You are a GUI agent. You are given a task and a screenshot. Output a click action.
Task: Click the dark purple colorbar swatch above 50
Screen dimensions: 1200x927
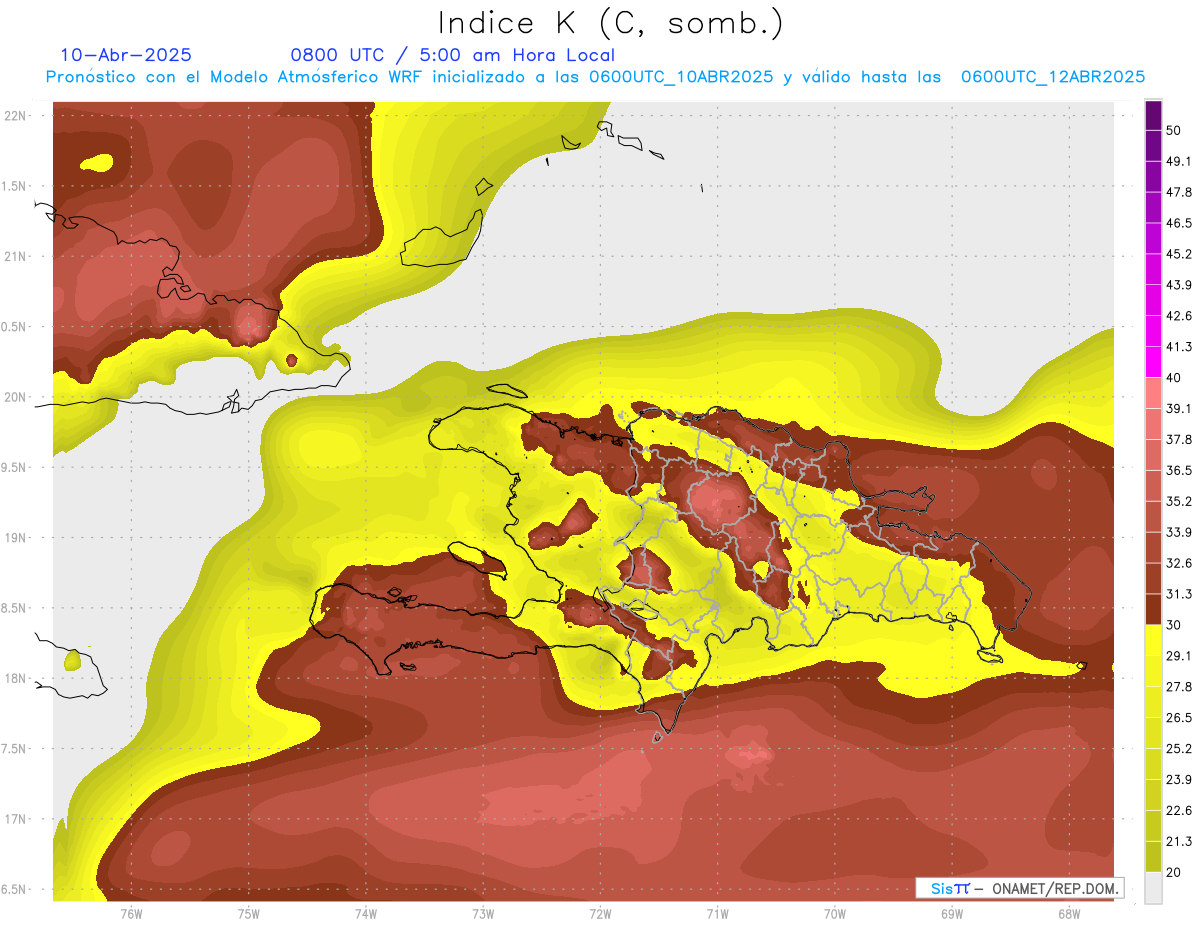(x=1153, y=115)
